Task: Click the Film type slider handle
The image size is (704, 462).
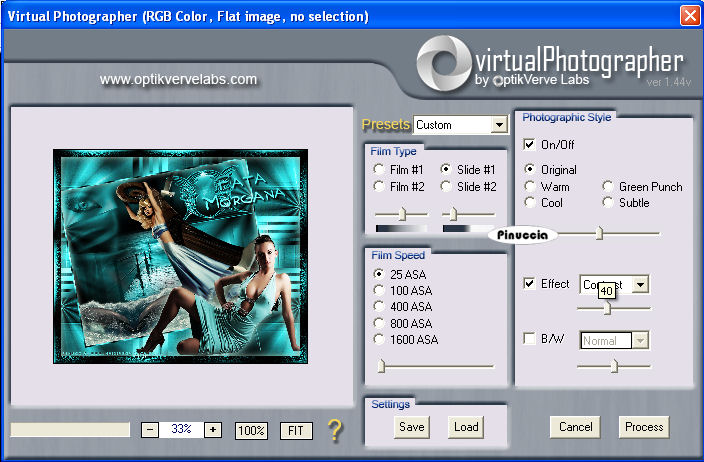Action: tap(403, 214)
